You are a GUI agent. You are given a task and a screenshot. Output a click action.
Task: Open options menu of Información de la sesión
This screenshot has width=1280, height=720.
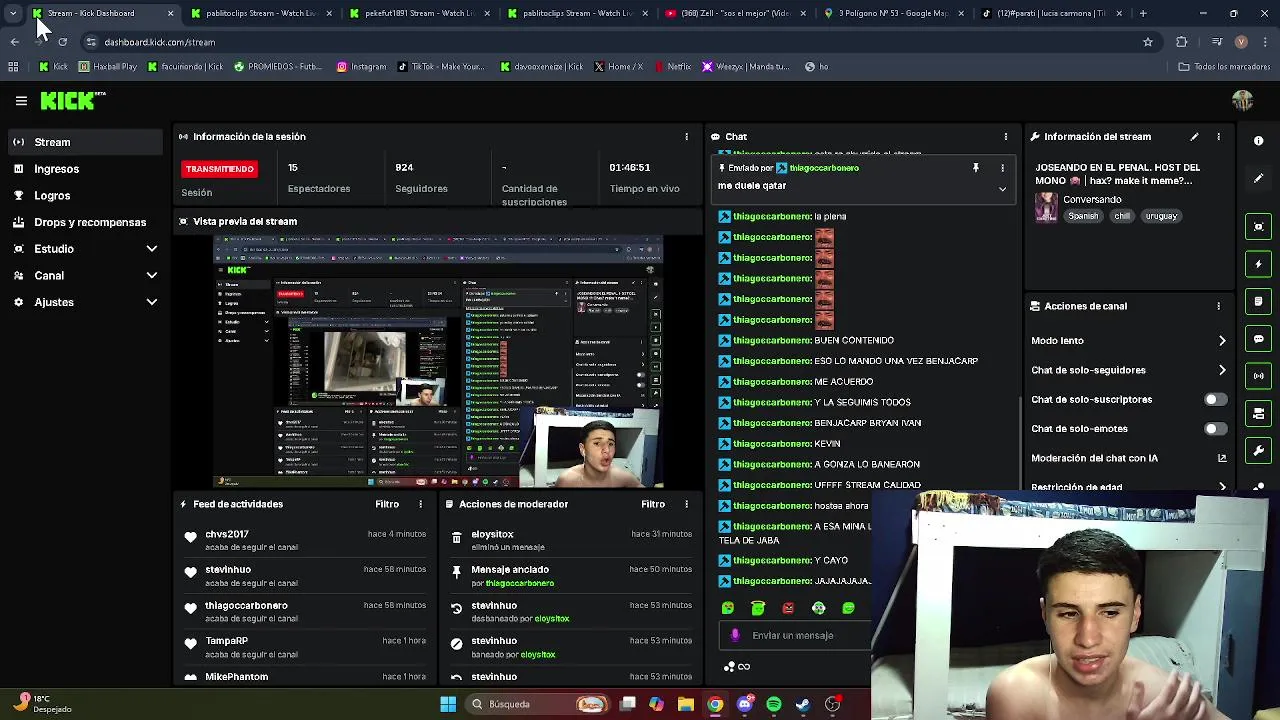tap(686, 136)
